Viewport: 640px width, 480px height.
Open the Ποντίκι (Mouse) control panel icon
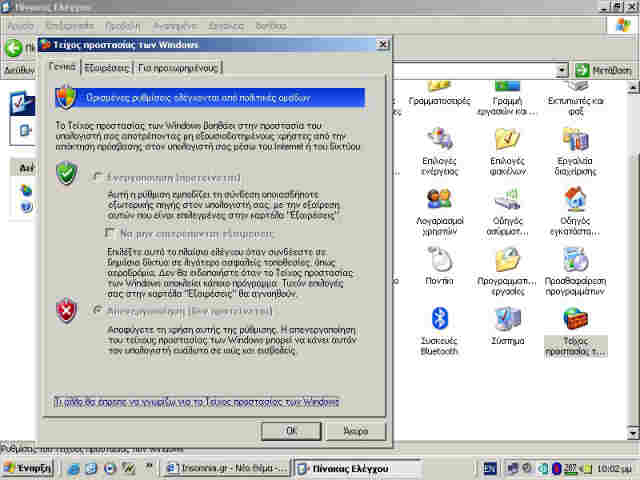point(438,260)
